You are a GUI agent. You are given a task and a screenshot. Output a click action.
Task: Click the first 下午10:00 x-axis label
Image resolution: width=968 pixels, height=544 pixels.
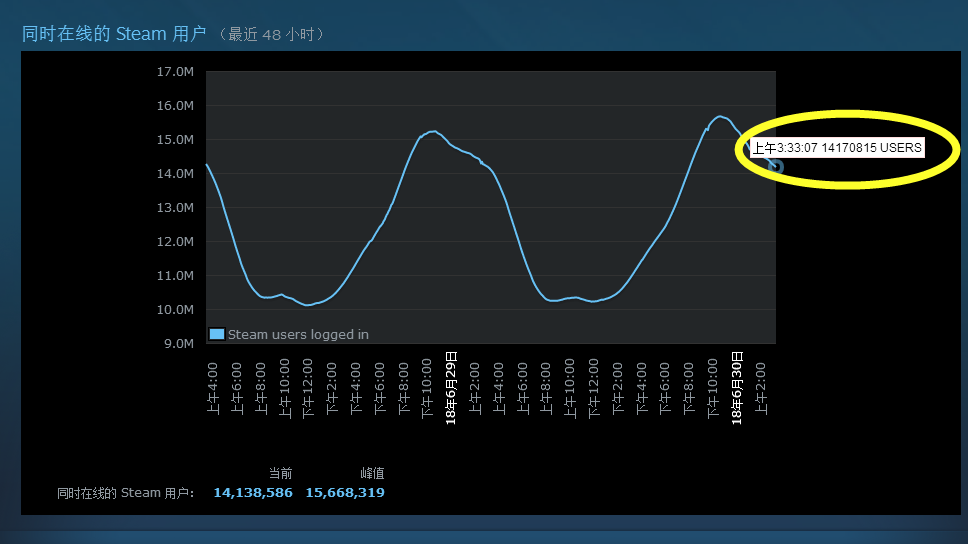(427, 388)
